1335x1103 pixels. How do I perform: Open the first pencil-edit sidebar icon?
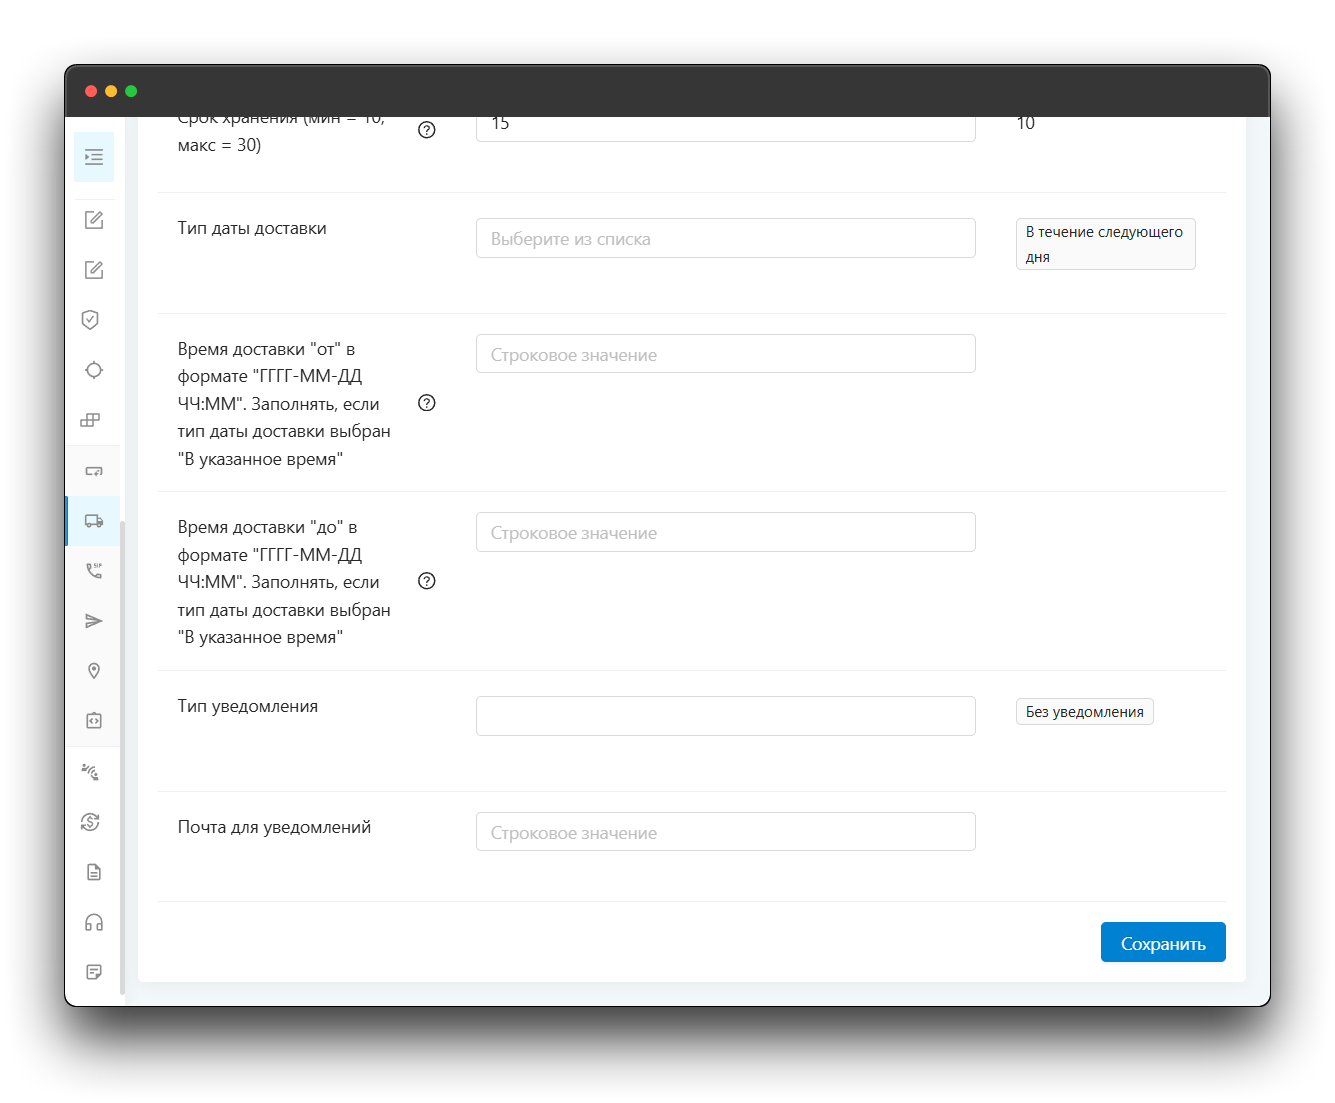tap(94, 220)
